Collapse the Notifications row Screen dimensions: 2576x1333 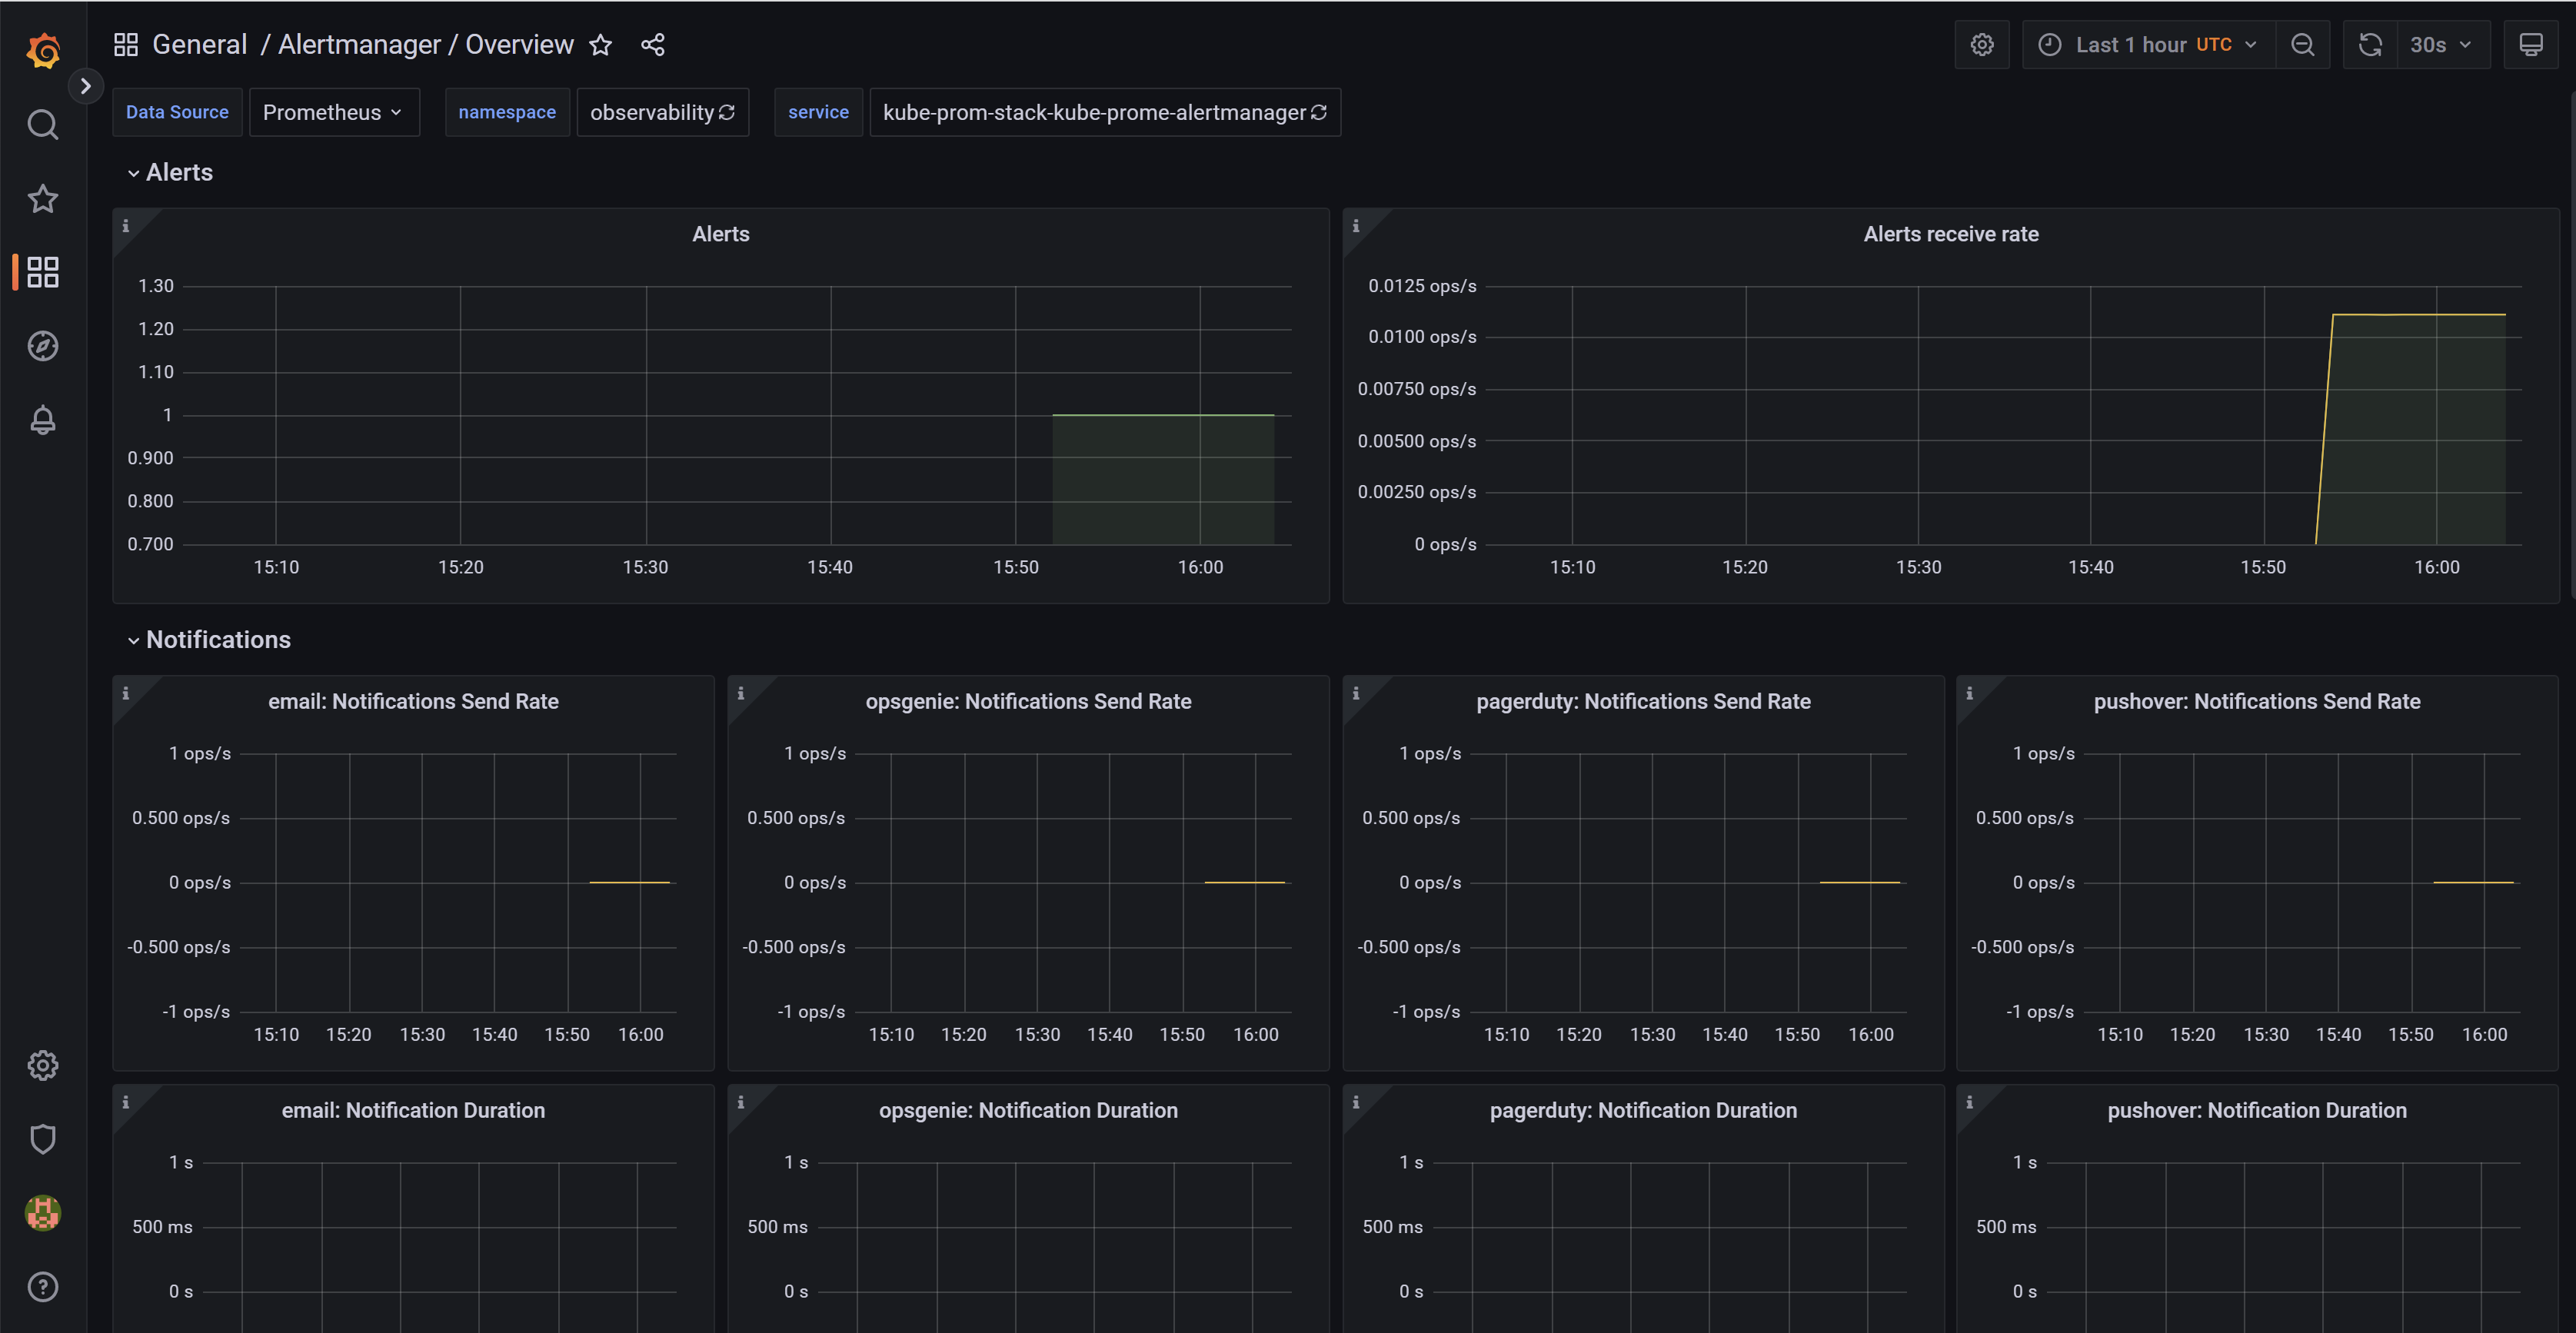click(x=209, y=639)
